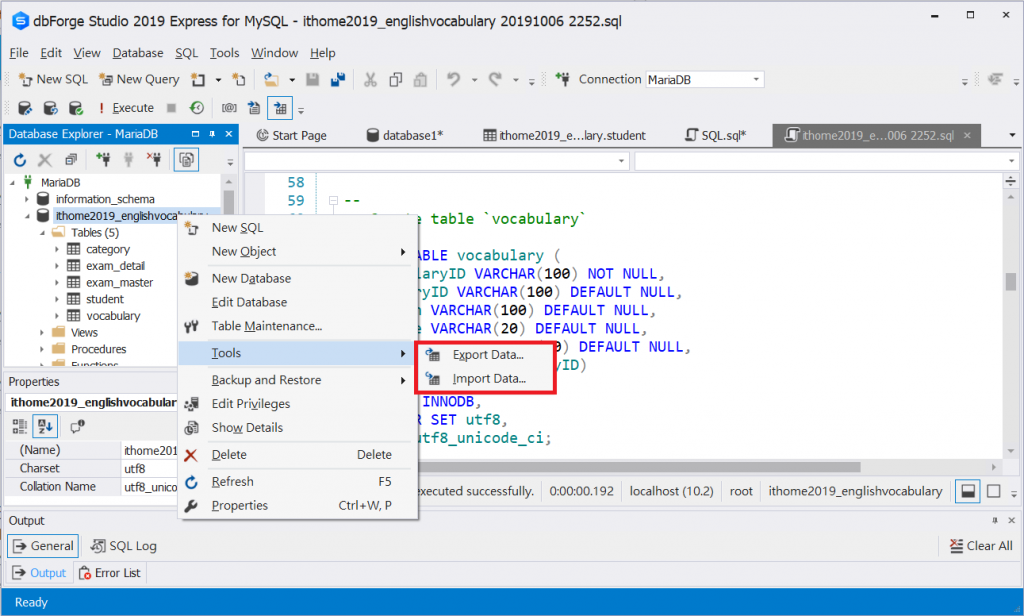Click the database check validate icon

(x=76, y=108)
